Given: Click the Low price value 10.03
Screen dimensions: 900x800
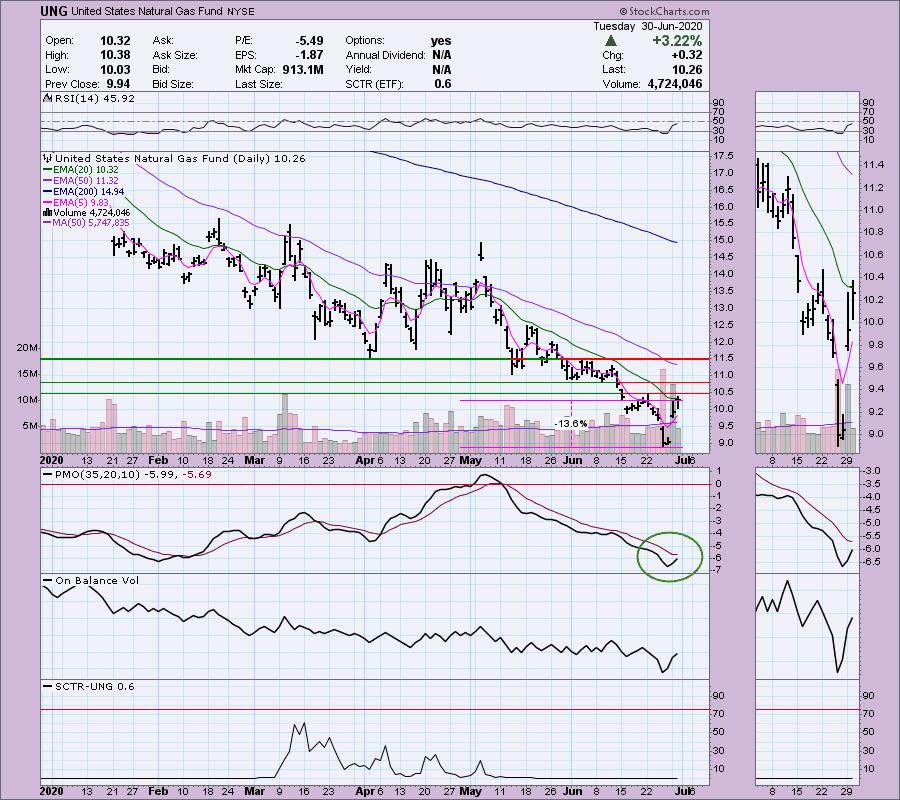Looking at the screenshot, I should click(115, 69).
